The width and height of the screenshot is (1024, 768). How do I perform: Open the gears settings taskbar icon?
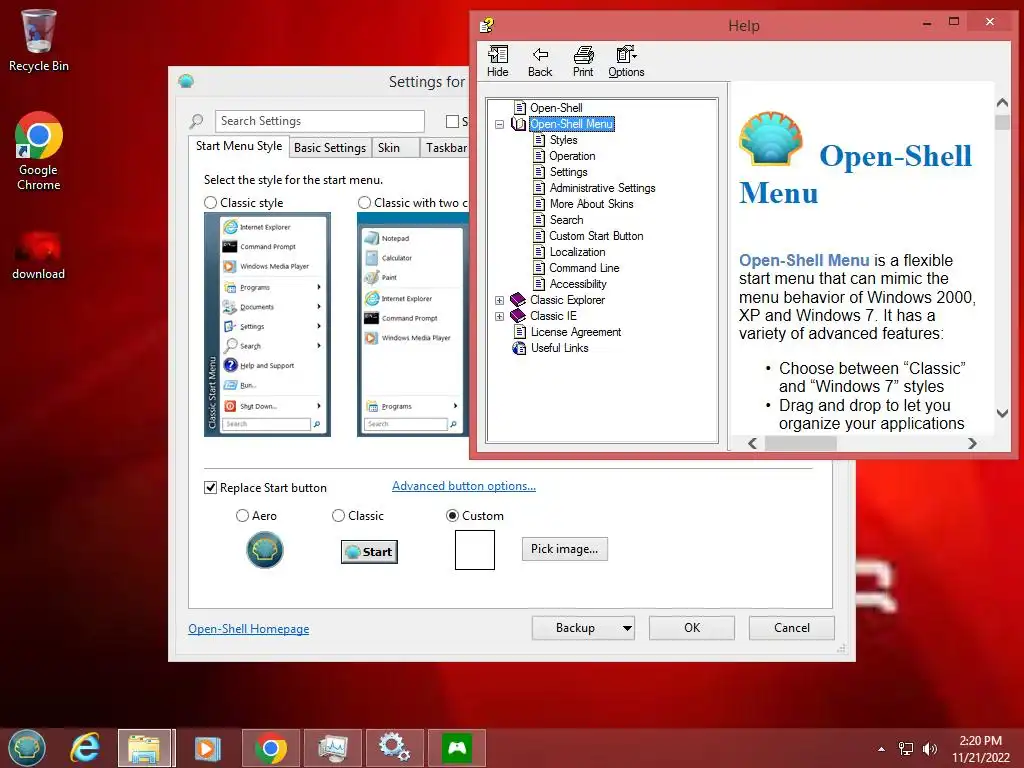coord(394,748)
